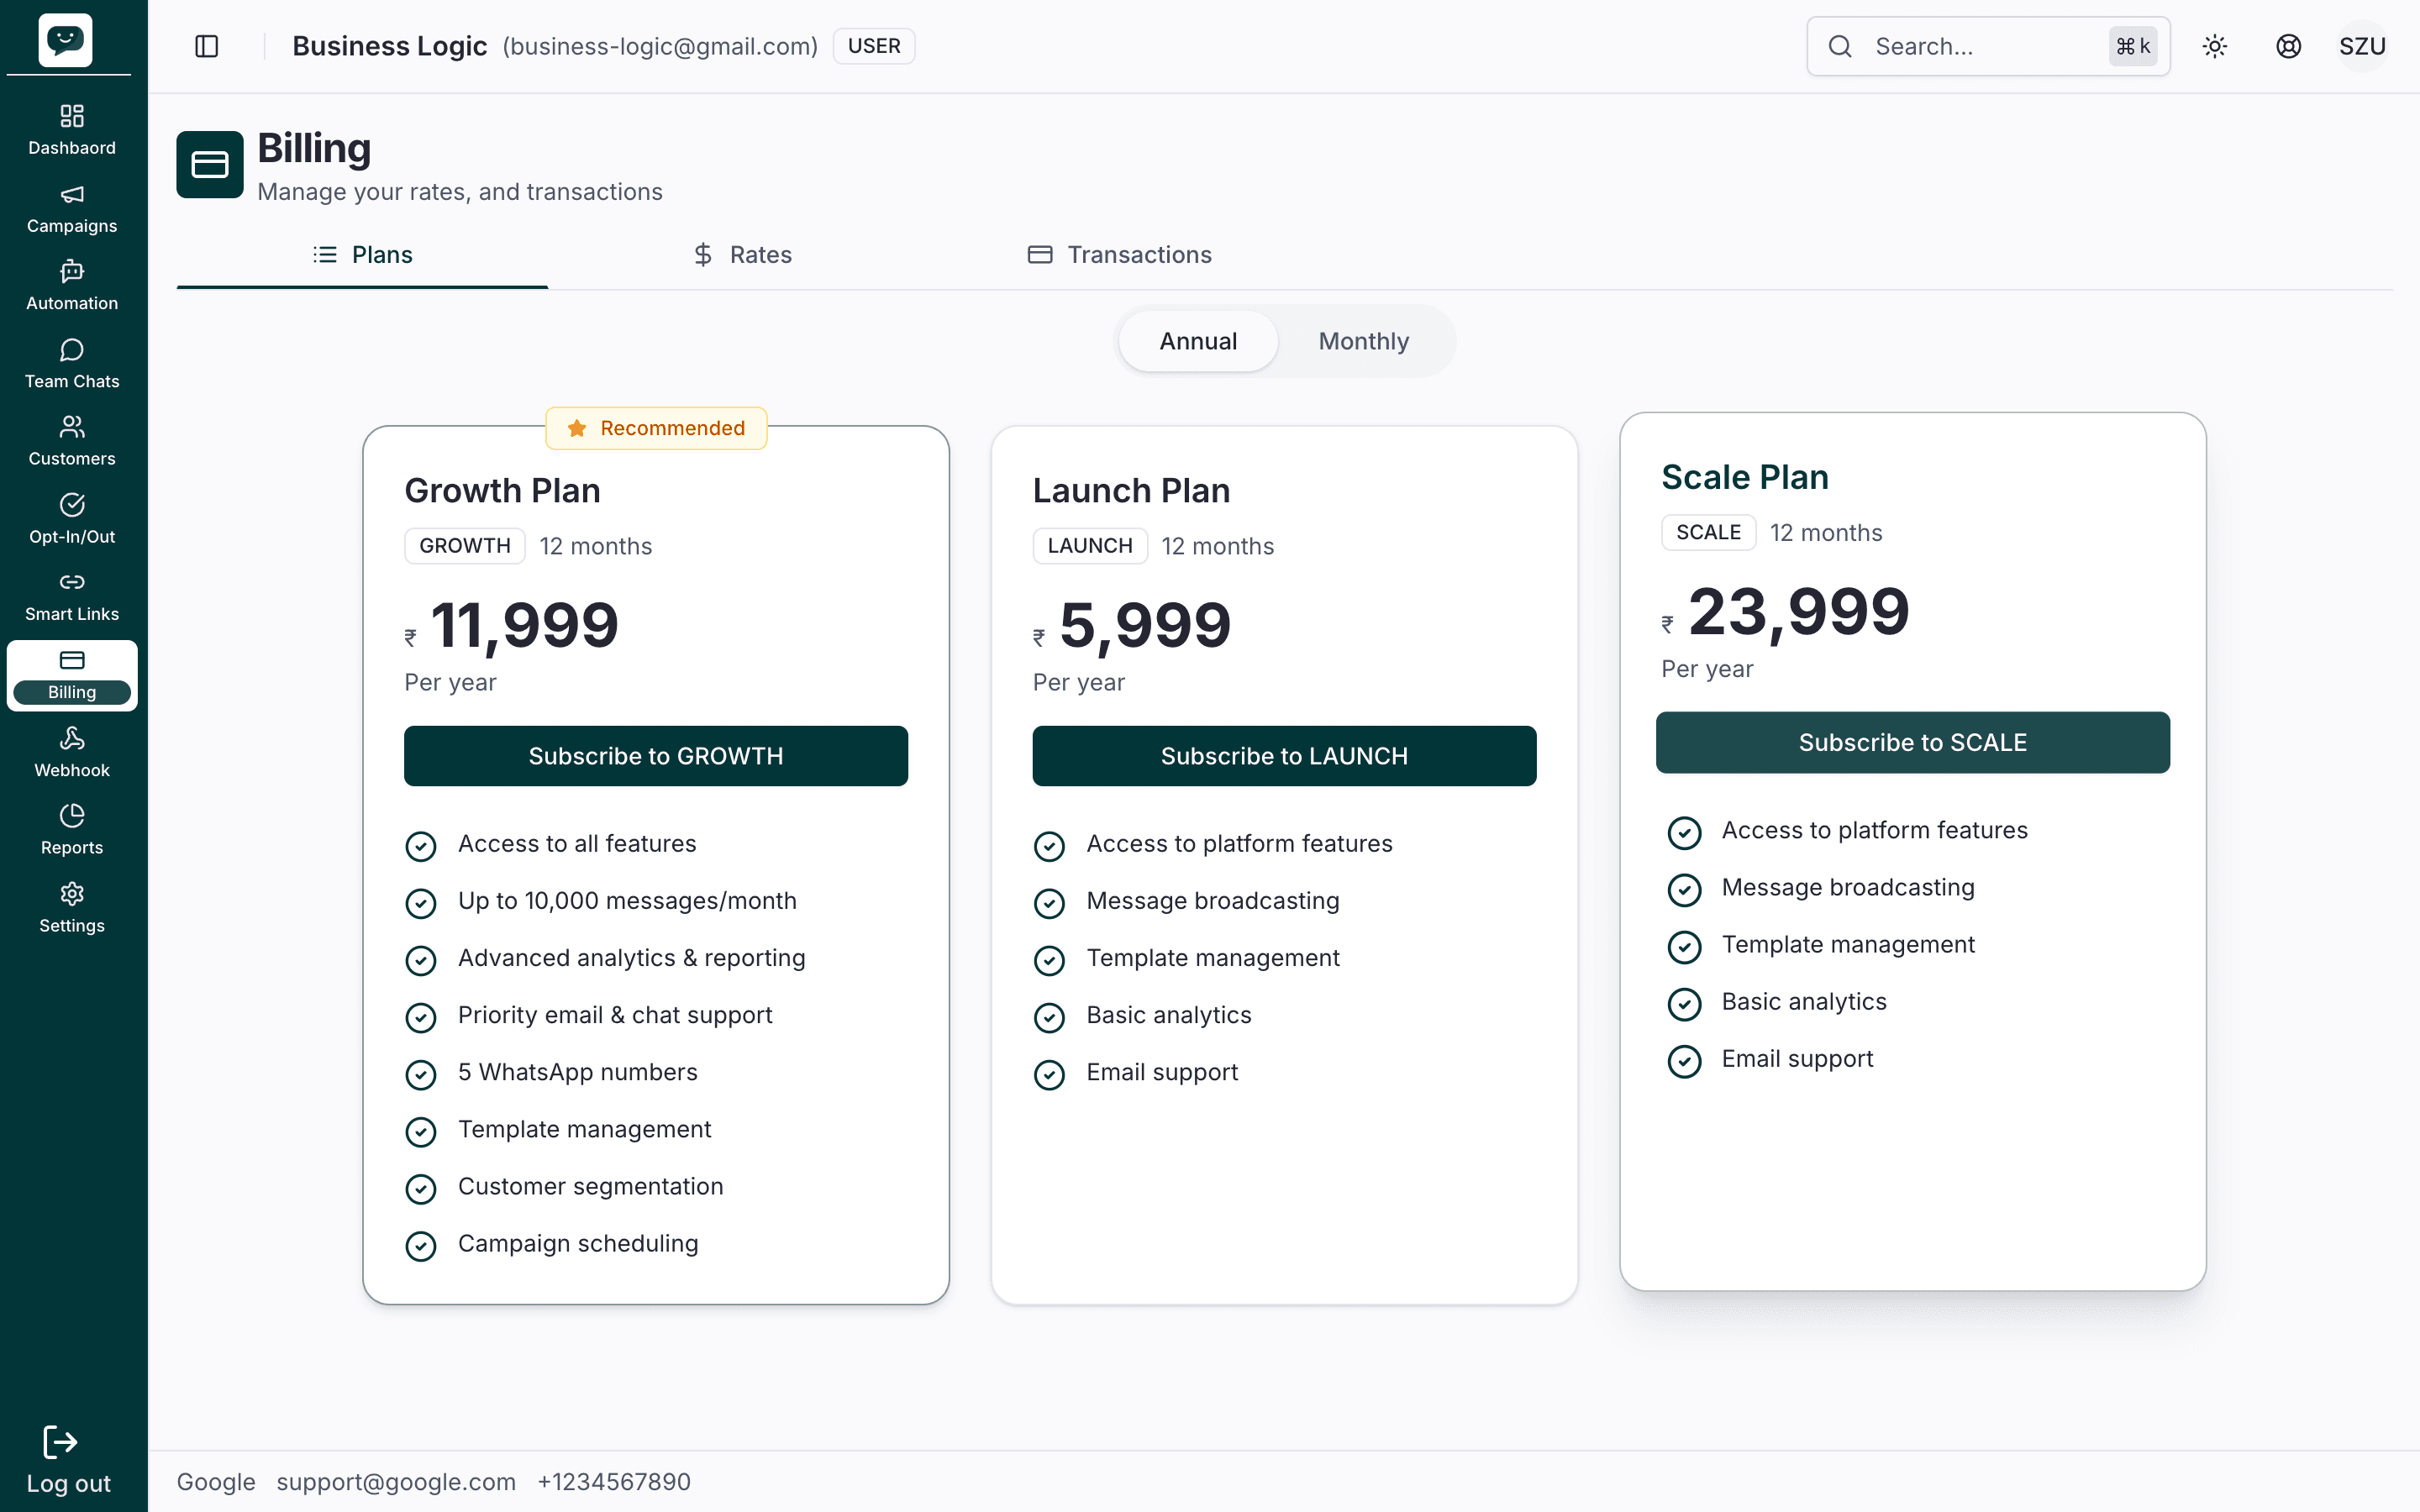Click 'Priority email & chat support' item
Screen dimensions: 2420x1512
click(x=615, y=1015)
